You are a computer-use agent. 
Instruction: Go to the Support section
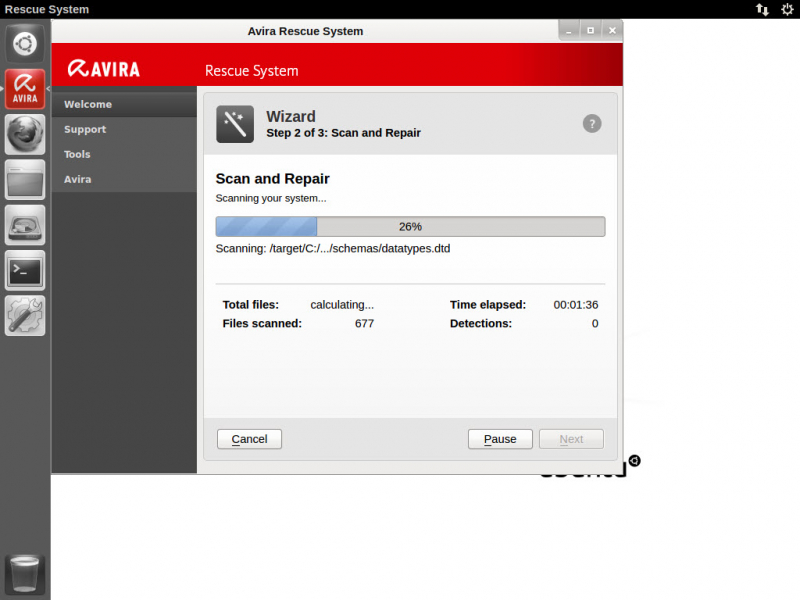(85, 129)
